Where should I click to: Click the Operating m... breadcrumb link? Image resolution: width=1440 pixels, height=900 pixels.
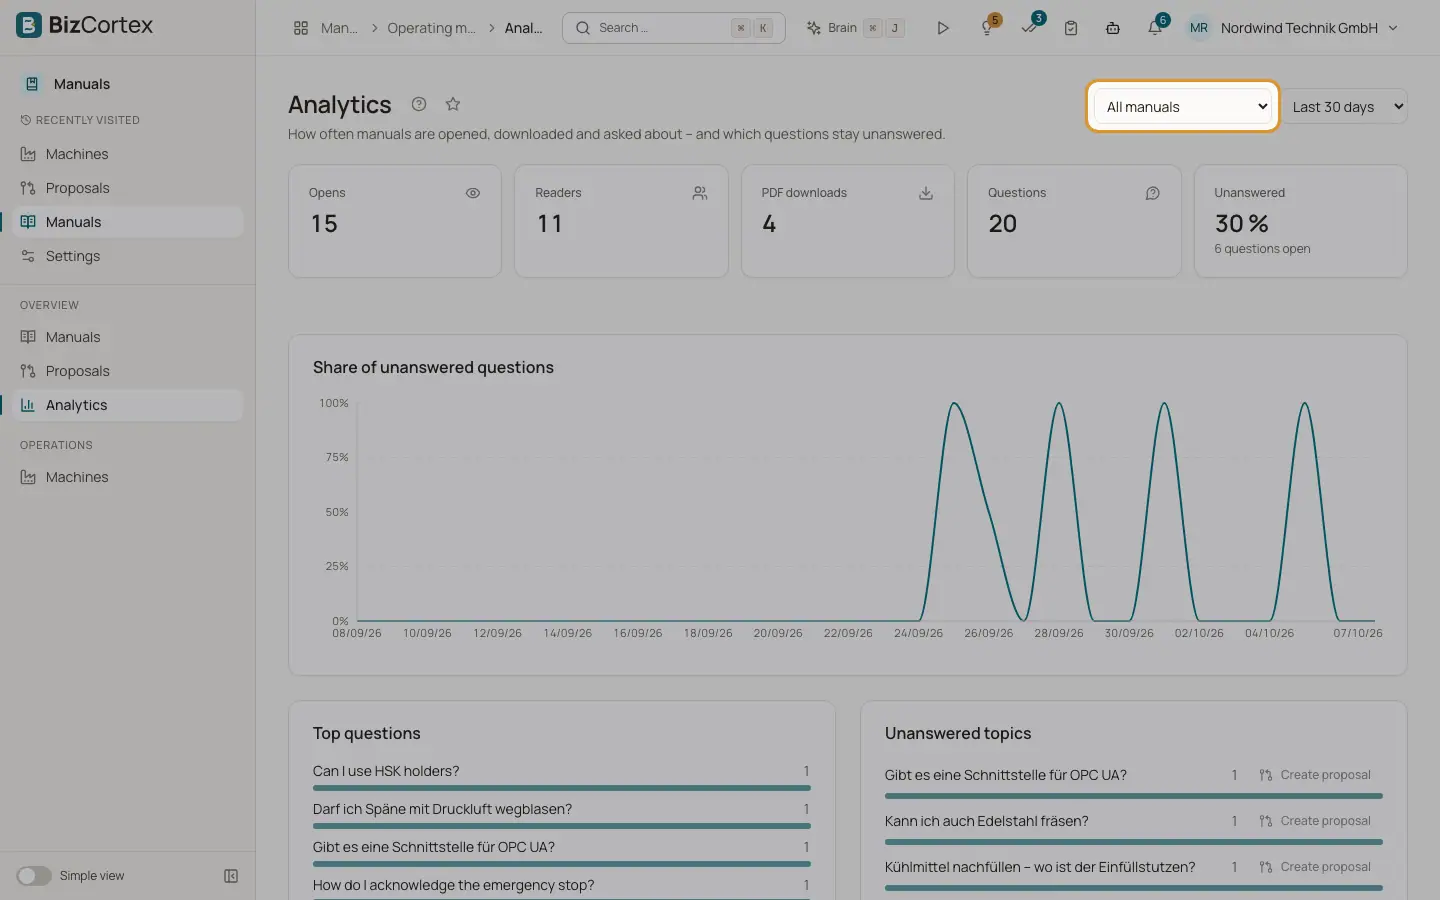[x=431, y=28]
